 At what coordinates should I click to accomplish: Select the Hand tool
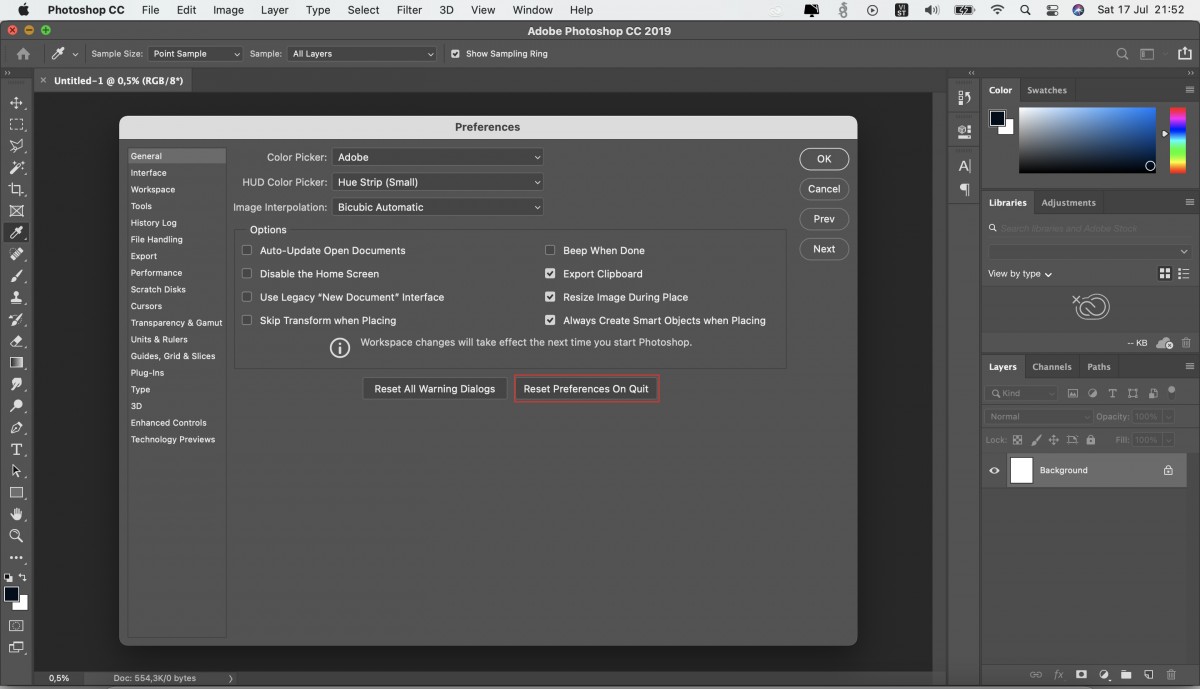(x=16, y=514)
